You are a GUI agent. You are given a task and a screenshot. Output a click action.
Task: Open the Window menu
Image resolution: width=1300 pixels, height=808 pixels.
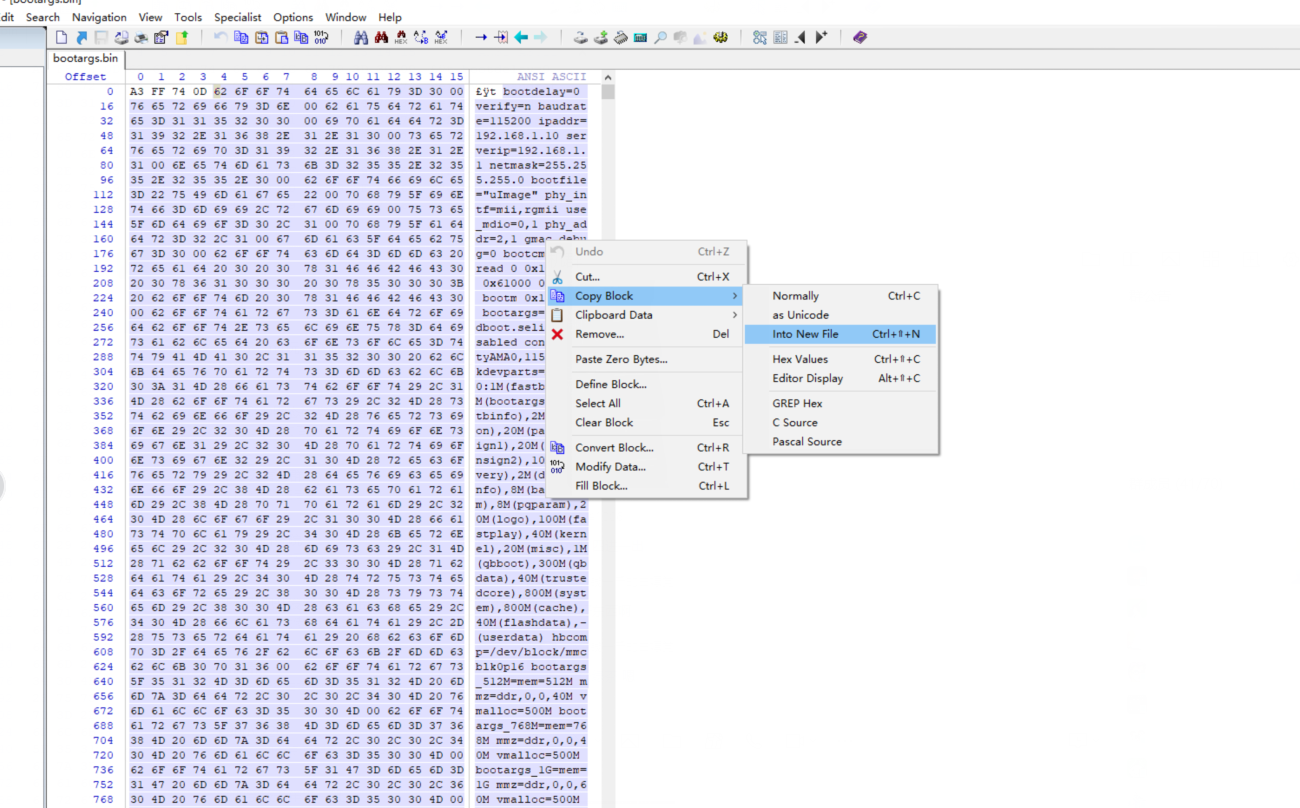tap(346, 17)
